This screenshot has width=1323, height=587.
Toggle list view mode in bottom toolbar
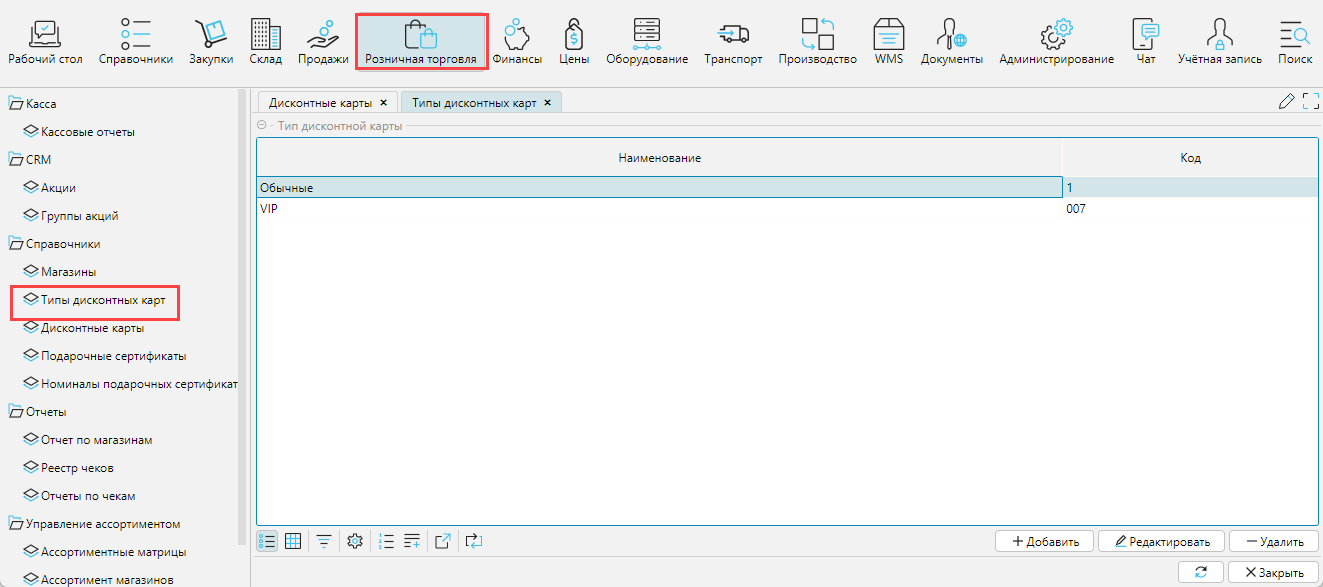click(267, 541)
